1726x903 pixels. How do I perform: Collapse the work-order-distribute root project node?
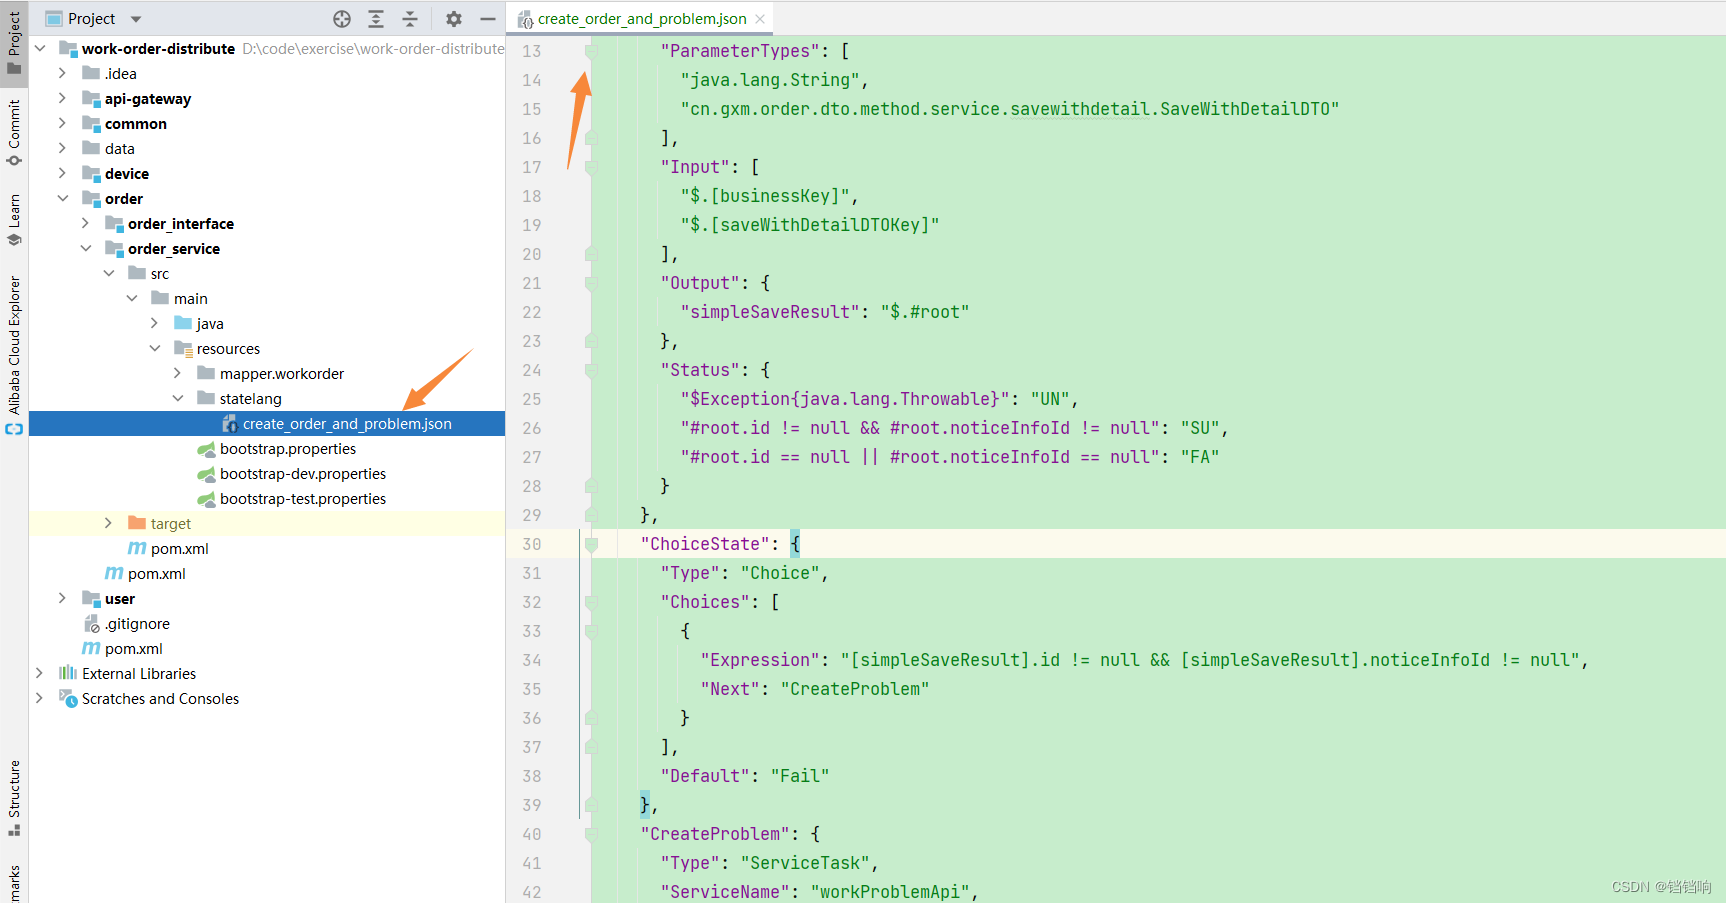pos(40,48)
